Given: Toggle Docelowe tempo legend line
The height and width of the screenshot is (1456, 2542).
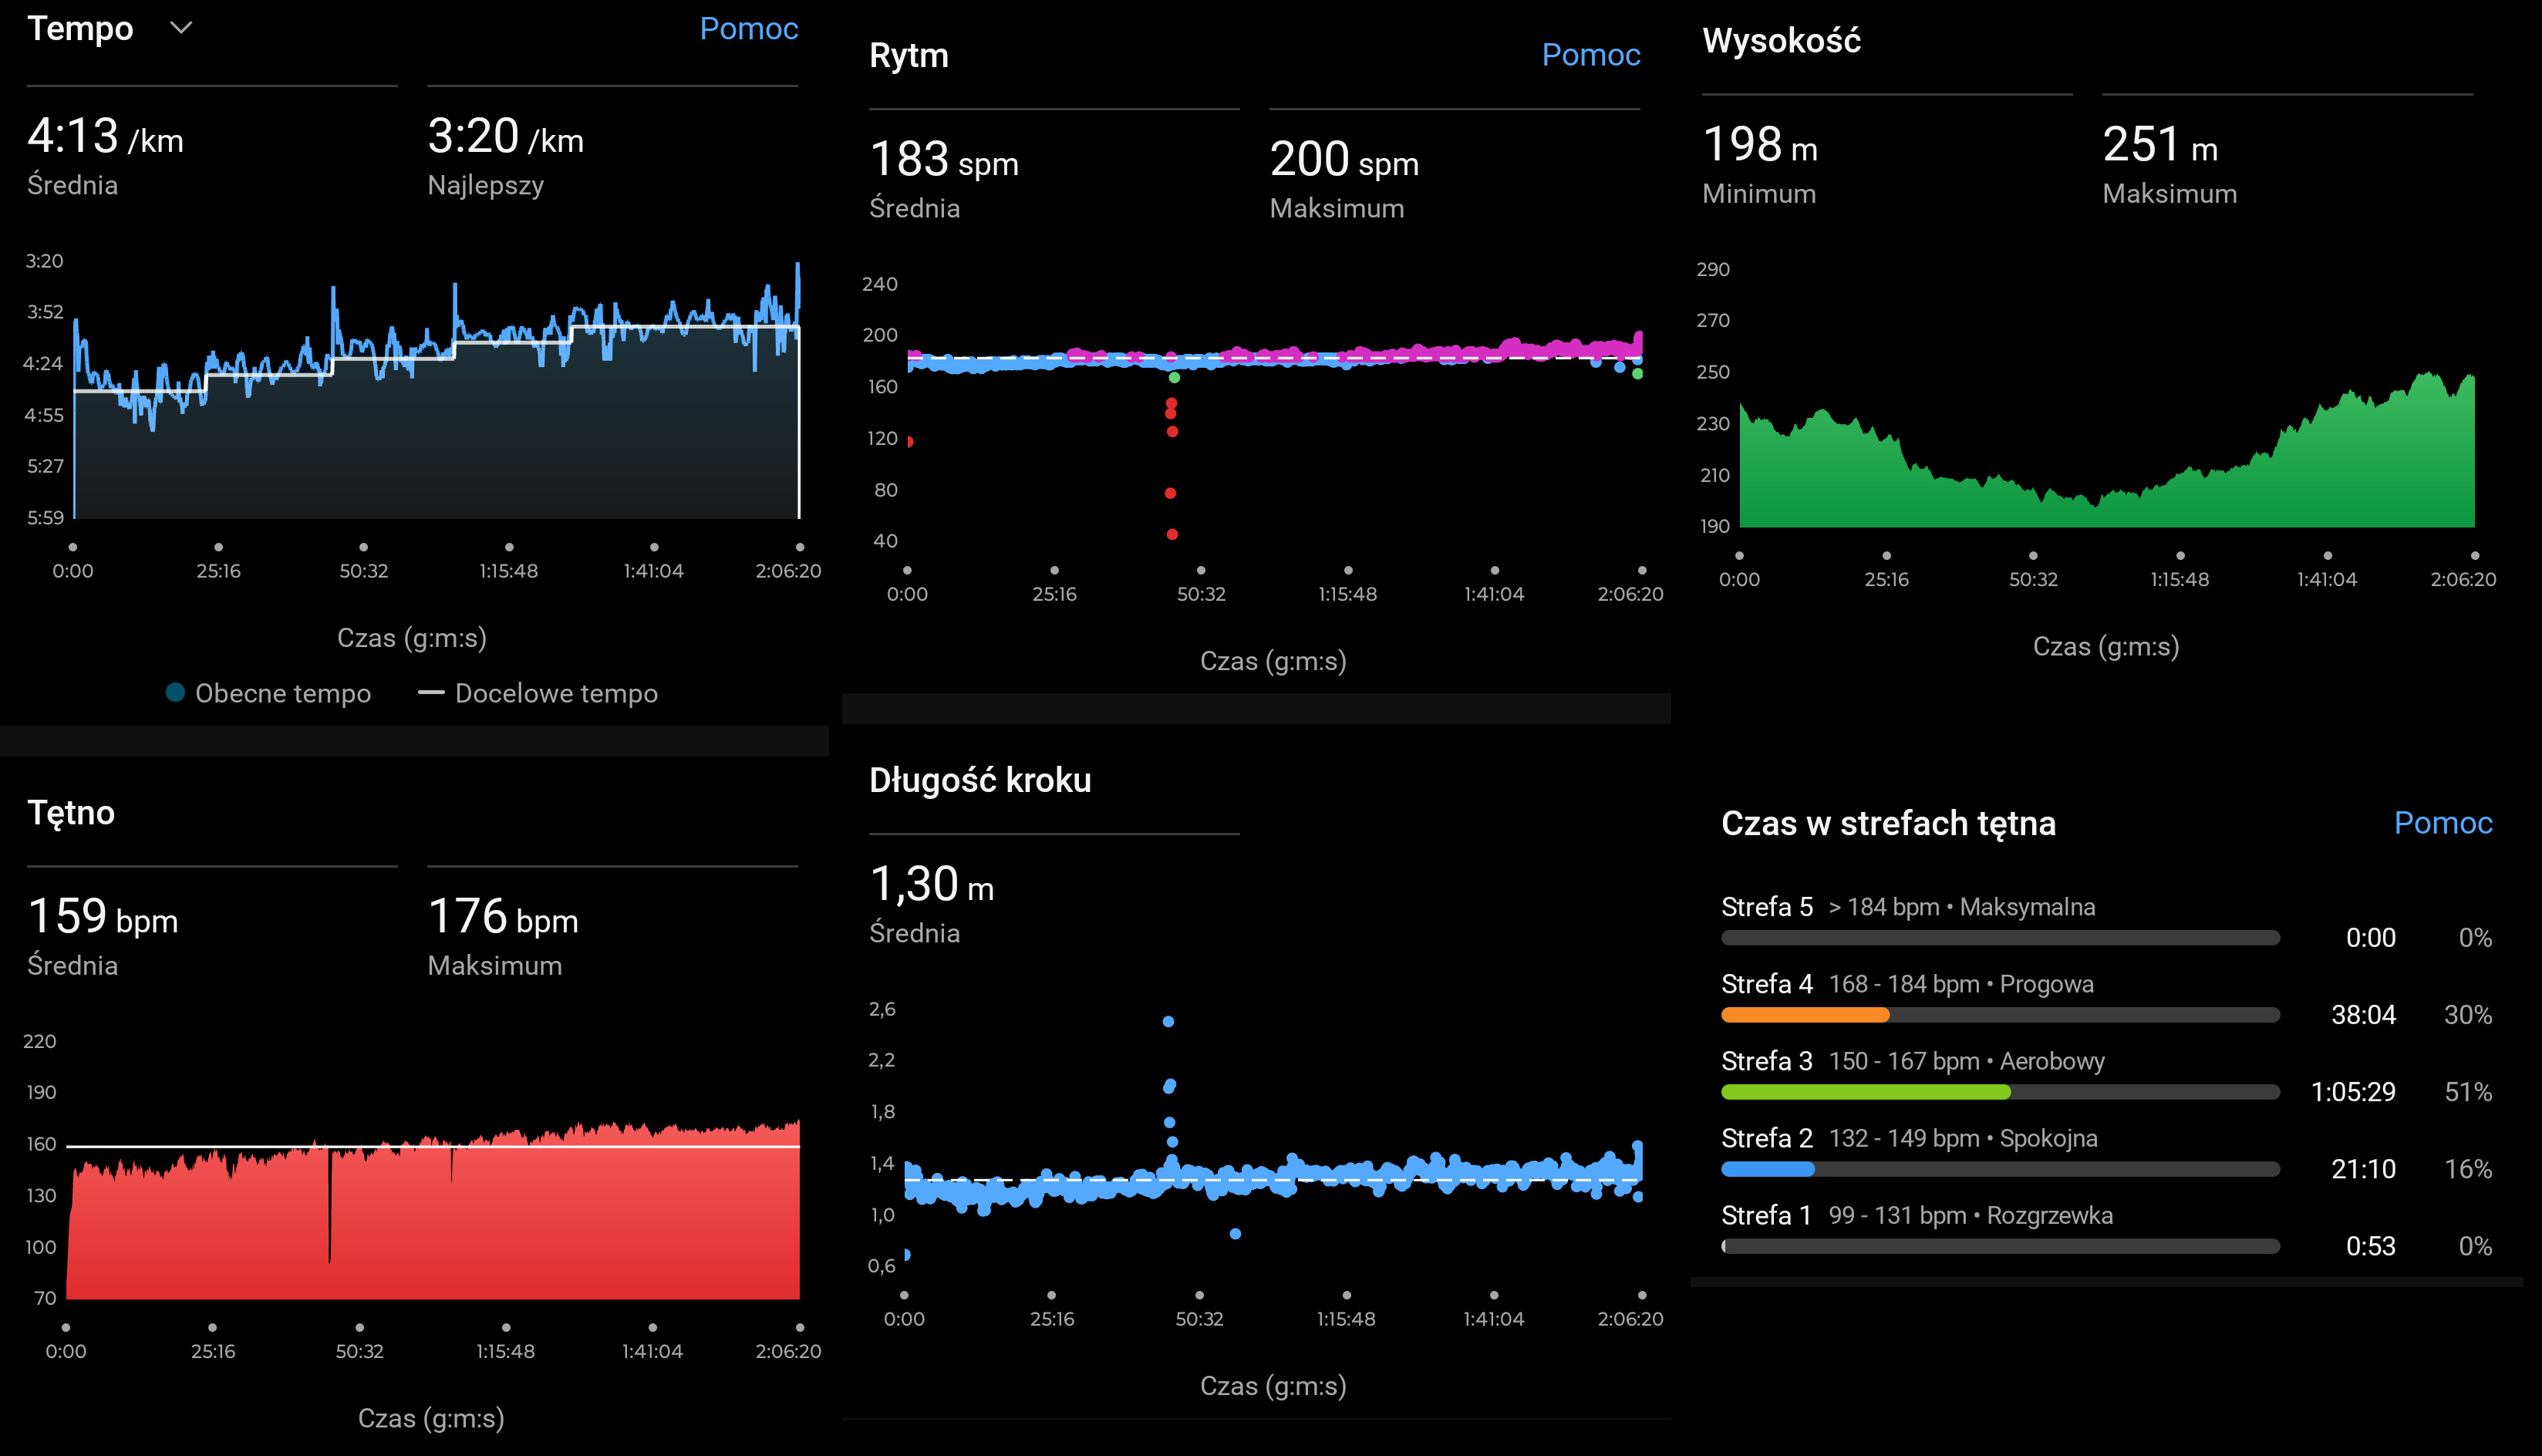Looking at the screenshot, I should (x=431, y=692).
